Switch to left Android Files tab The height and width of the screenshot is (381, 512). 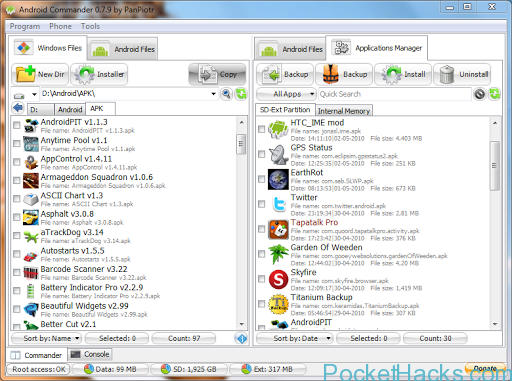pyautogui.click(x=123, y=49)
